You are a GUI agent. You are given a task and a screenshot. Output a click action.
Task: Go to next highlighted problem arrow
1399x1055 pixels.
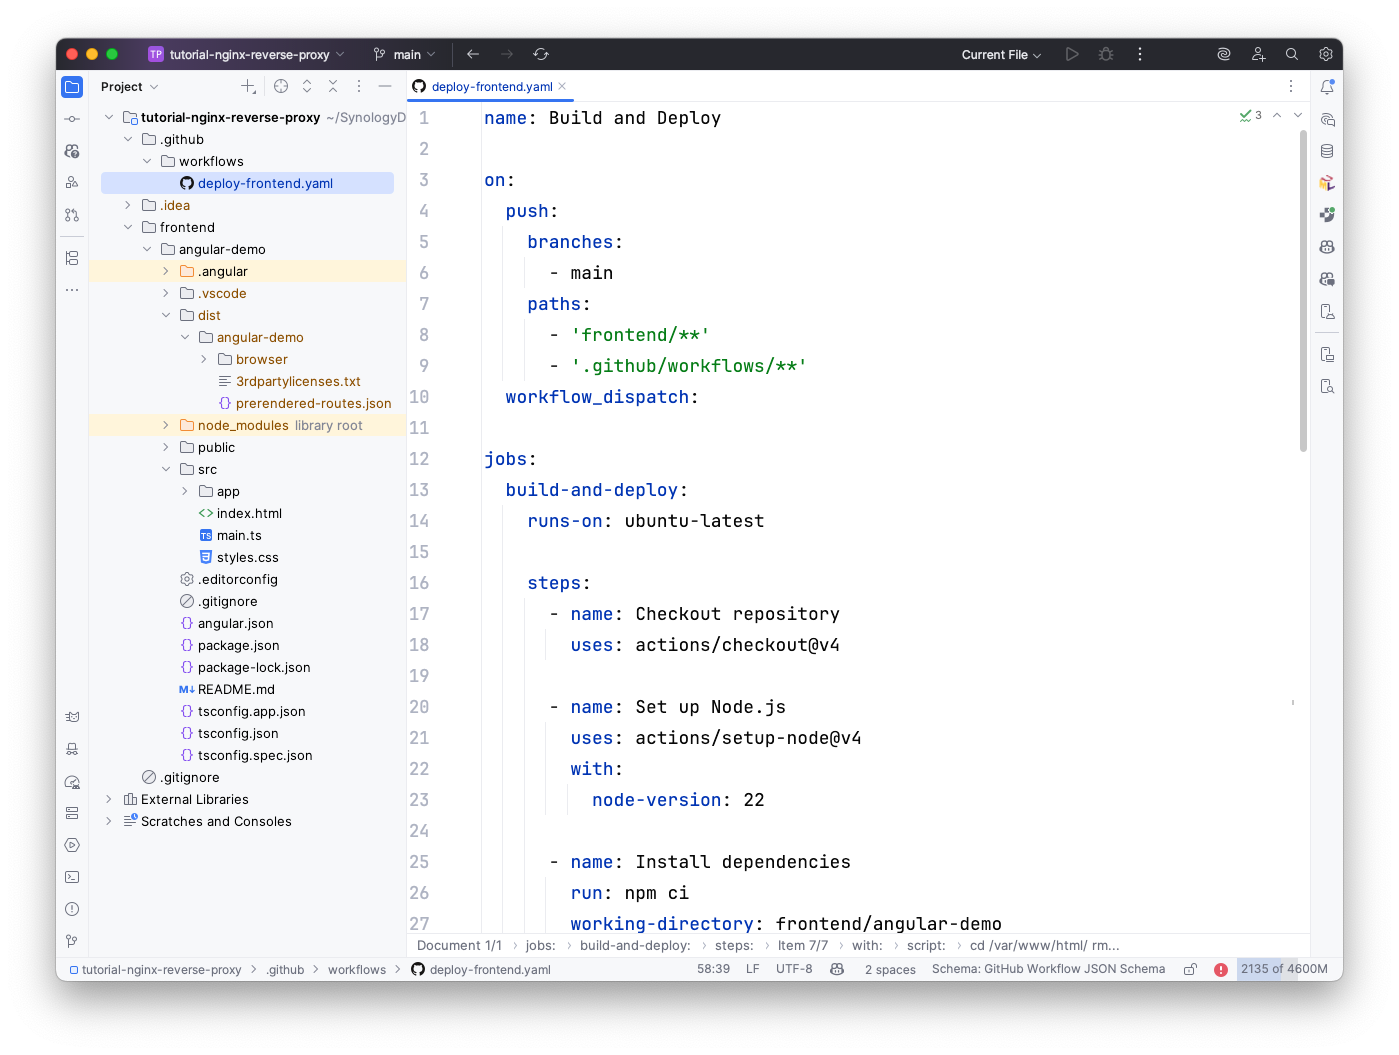[x=1298, y=115]
